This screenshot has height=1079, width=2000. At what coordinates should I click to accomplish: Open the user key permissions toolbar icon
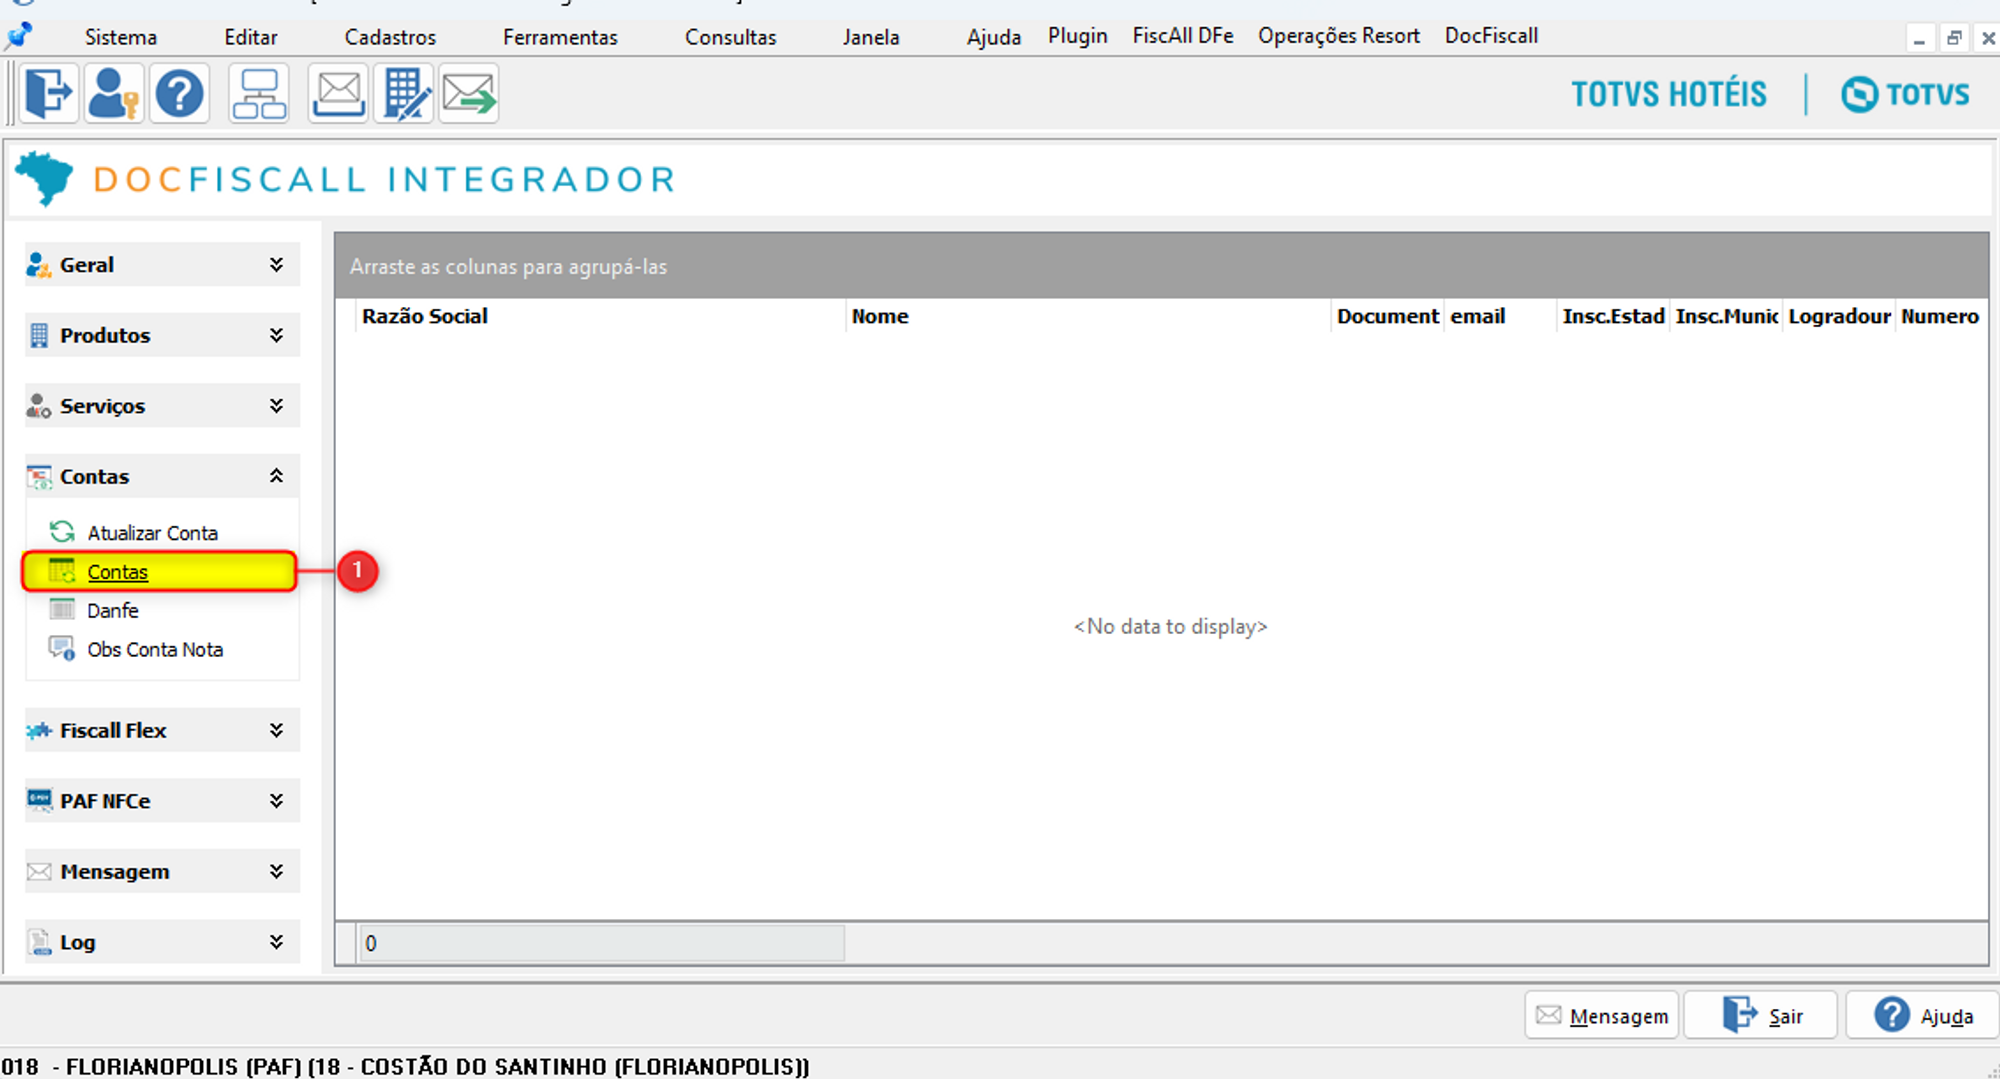pos(113,94)
